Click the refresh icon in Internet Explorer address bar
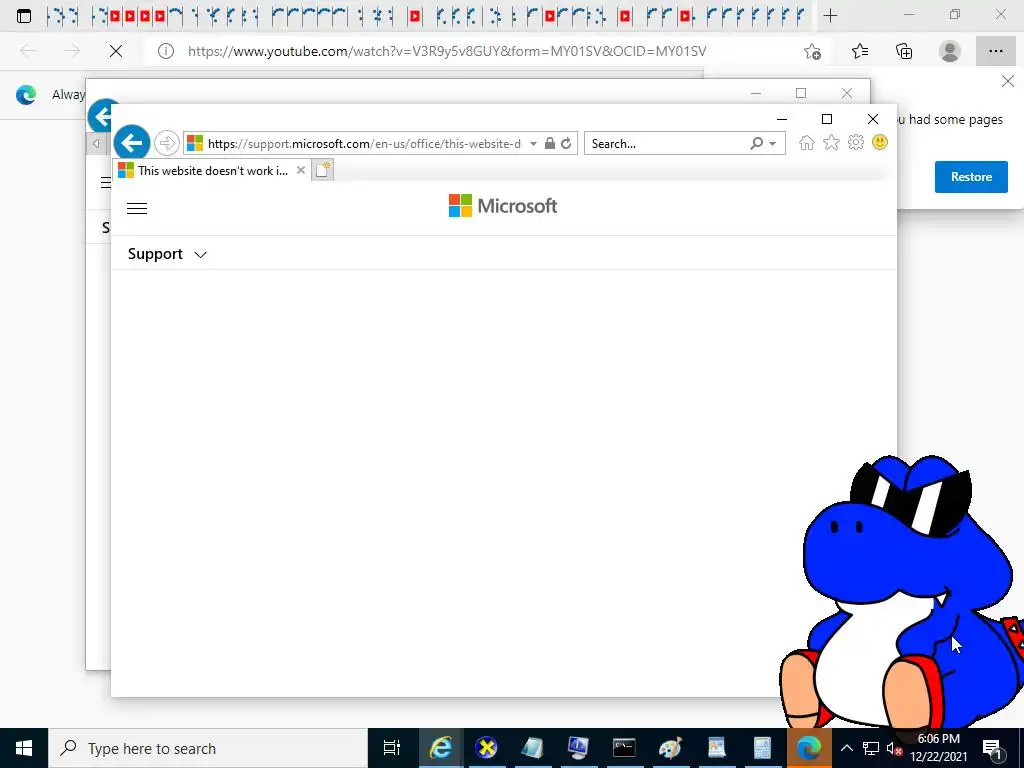Screen dimensions: 1024x768 click(x=566, y=143)
